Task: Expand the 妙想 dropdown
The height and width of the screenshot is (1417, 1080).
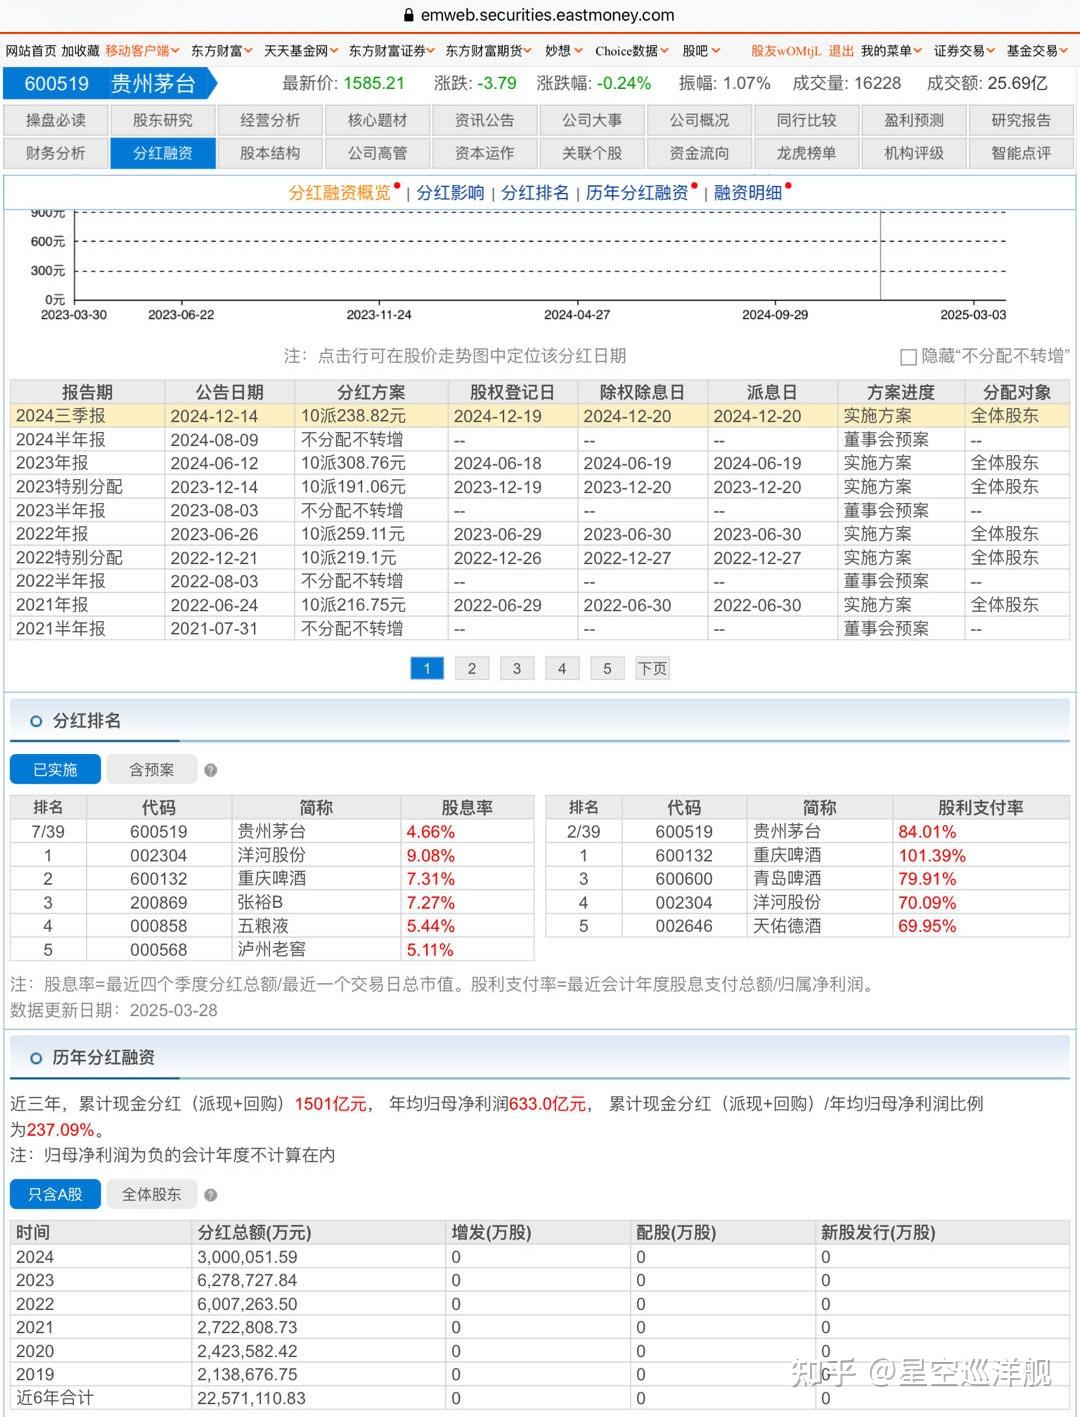Action: (x=564, y=51)
